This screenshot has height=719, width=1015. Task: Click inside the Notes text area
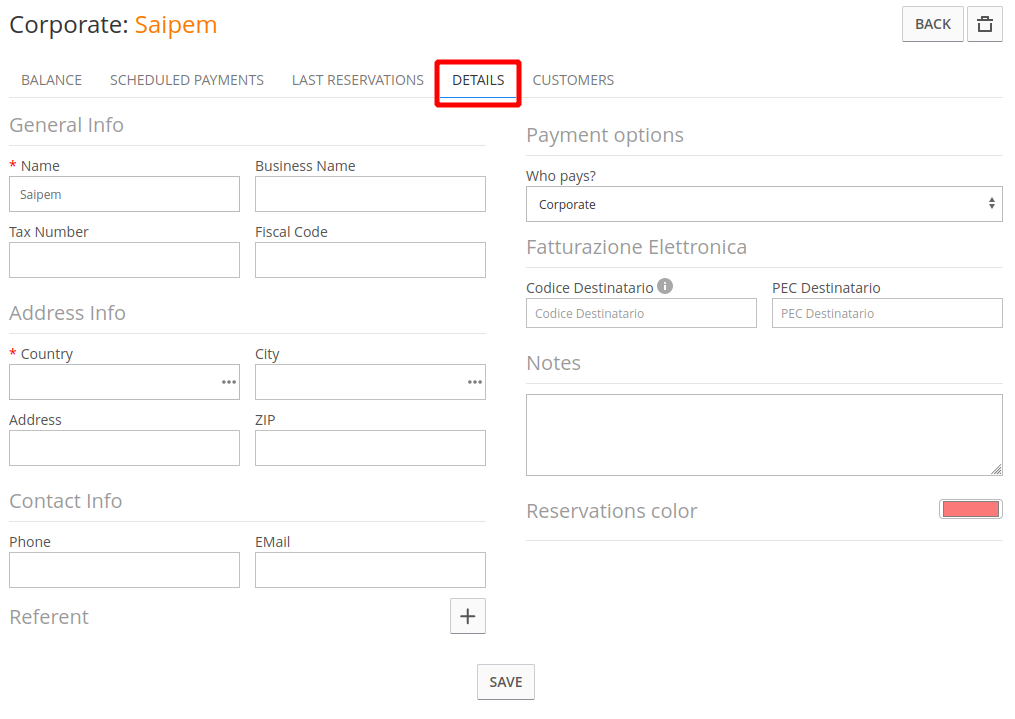pos(764,435)
